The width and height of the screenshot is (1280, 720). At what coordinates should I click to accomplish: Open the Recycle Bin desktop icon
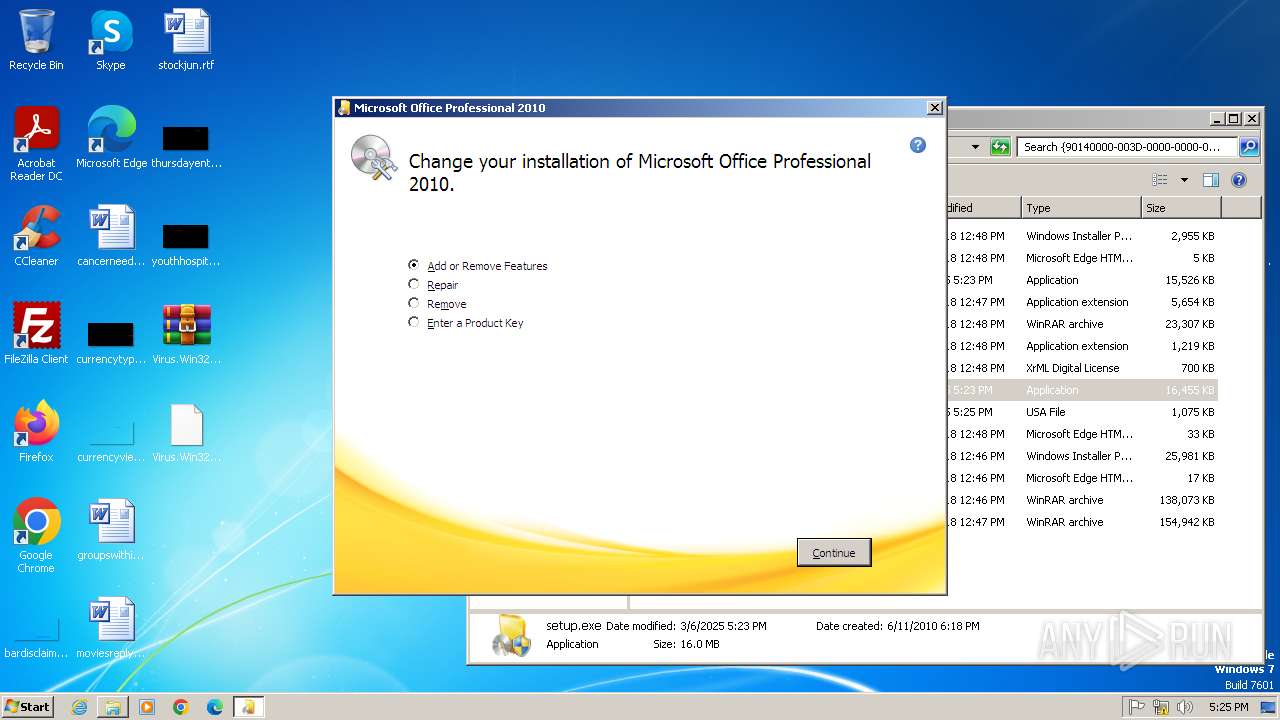click(x=36, y=41)
